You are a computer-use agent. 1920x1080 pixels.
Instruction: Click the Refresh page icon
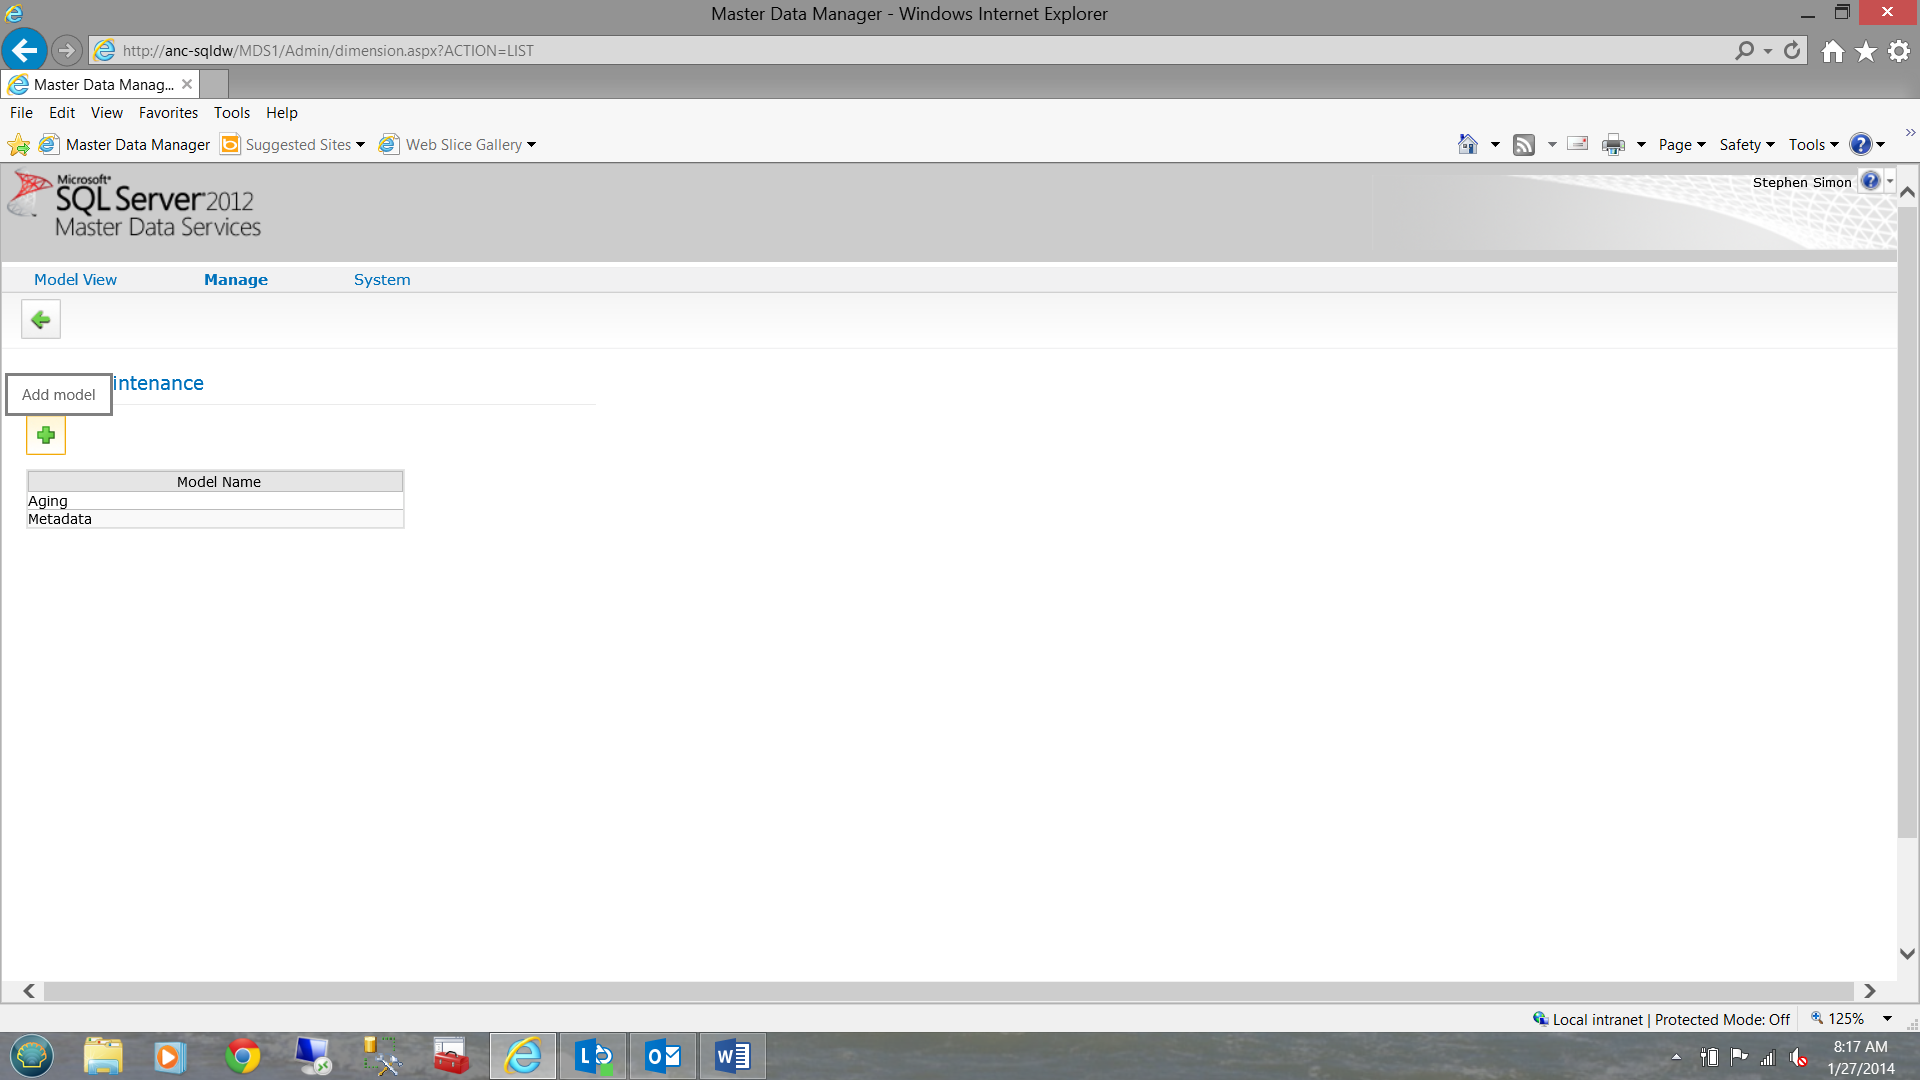(1792, 50)
